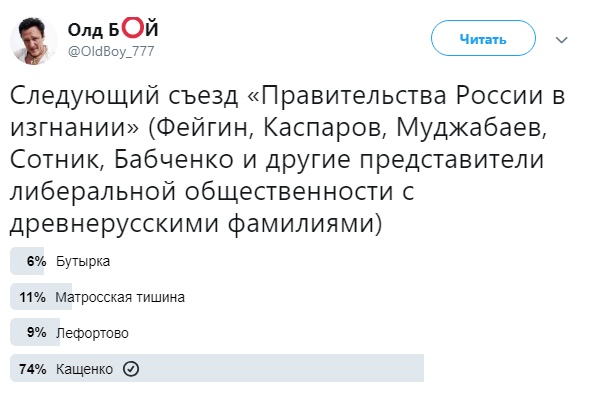Click the word Бабченко in the tweet
This screenshot has width=594, height=395.
[x=174, y=159]
